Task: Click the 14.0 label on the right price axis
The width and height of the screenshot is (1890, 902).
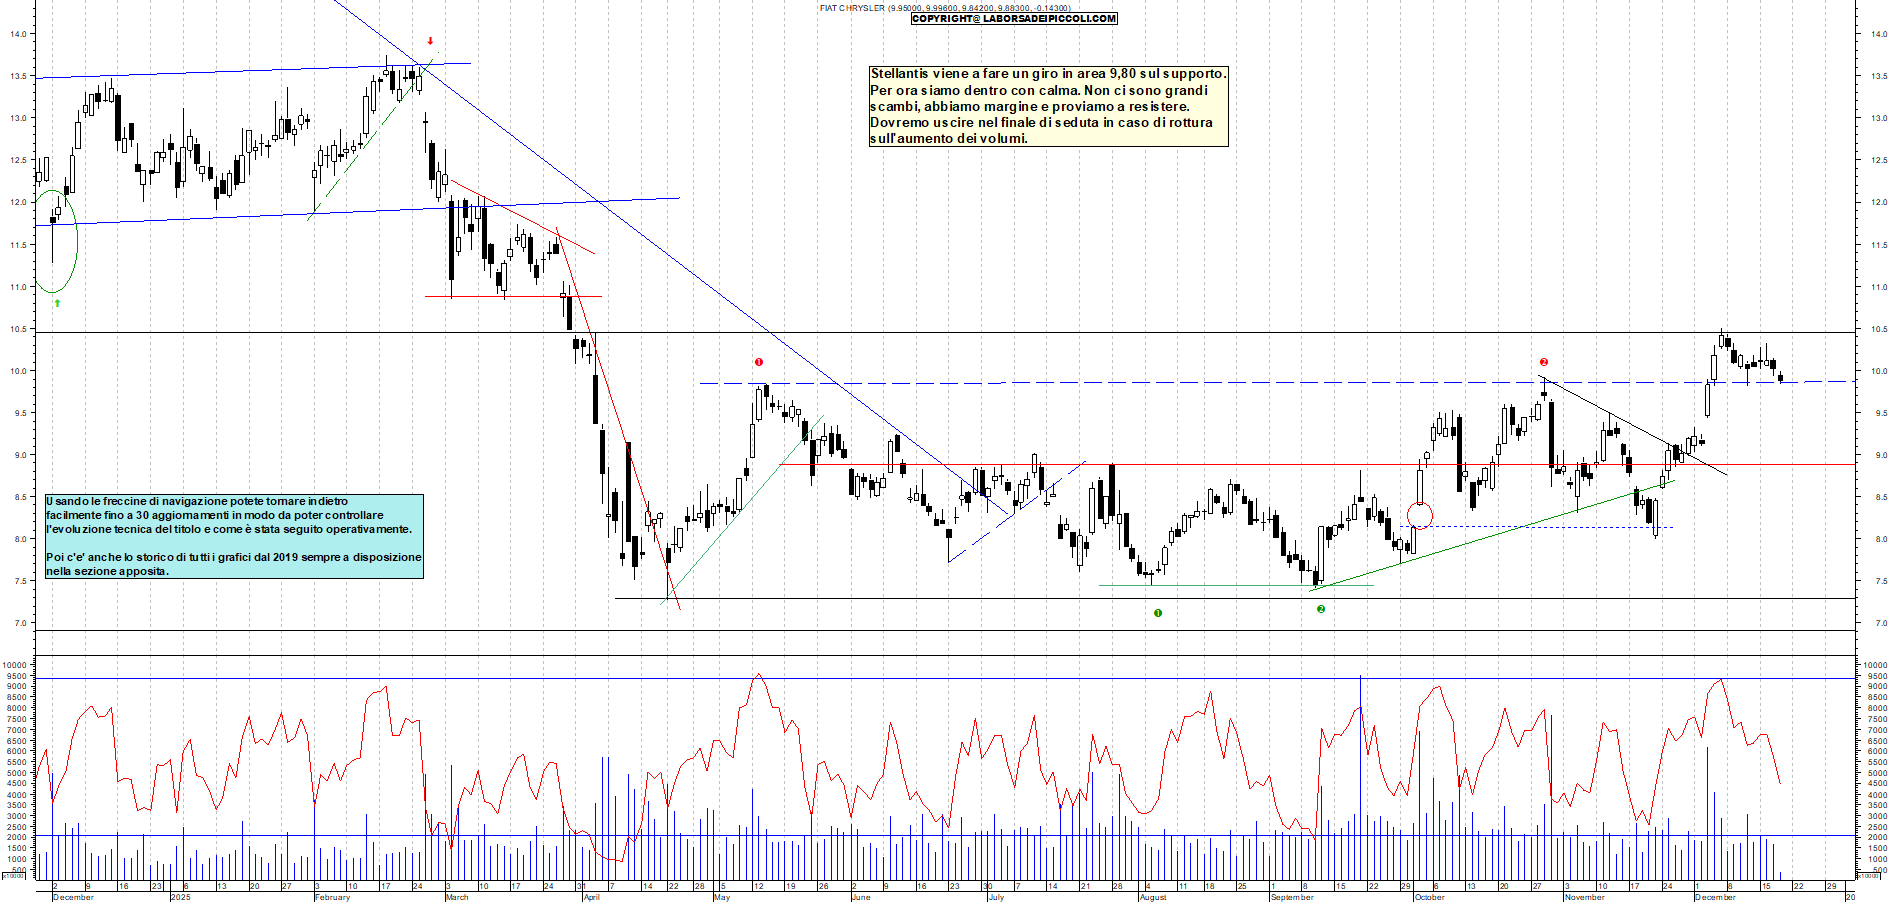Action: [x=1878, y=34]
